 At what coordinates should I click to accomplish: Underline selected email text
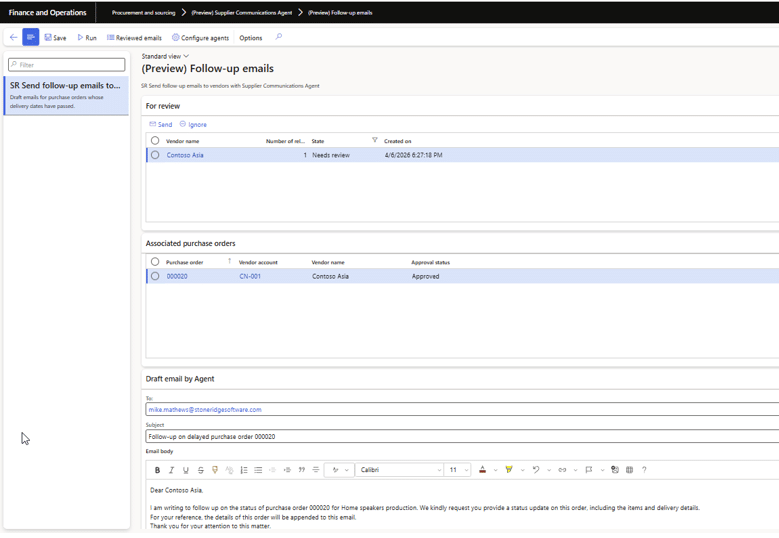coord(186,470)
